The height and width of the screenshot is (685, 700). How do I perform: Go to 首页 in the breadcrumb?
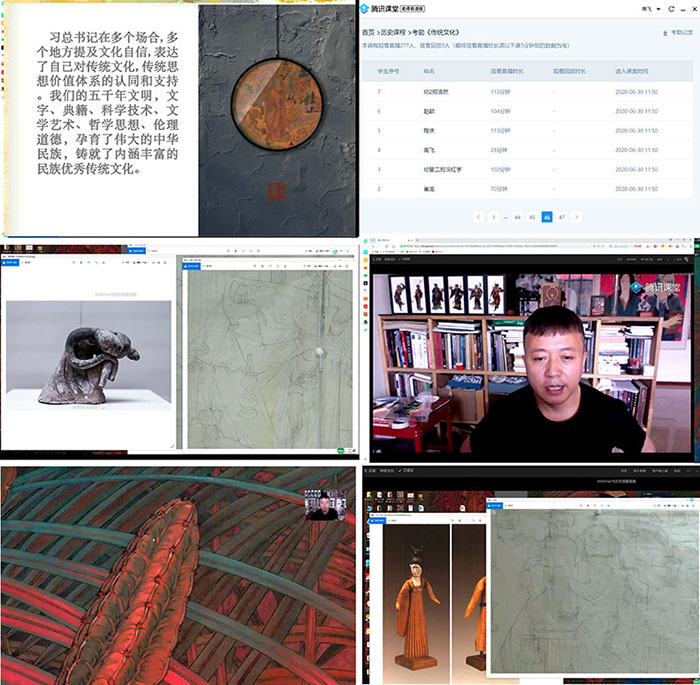[368, 32]
